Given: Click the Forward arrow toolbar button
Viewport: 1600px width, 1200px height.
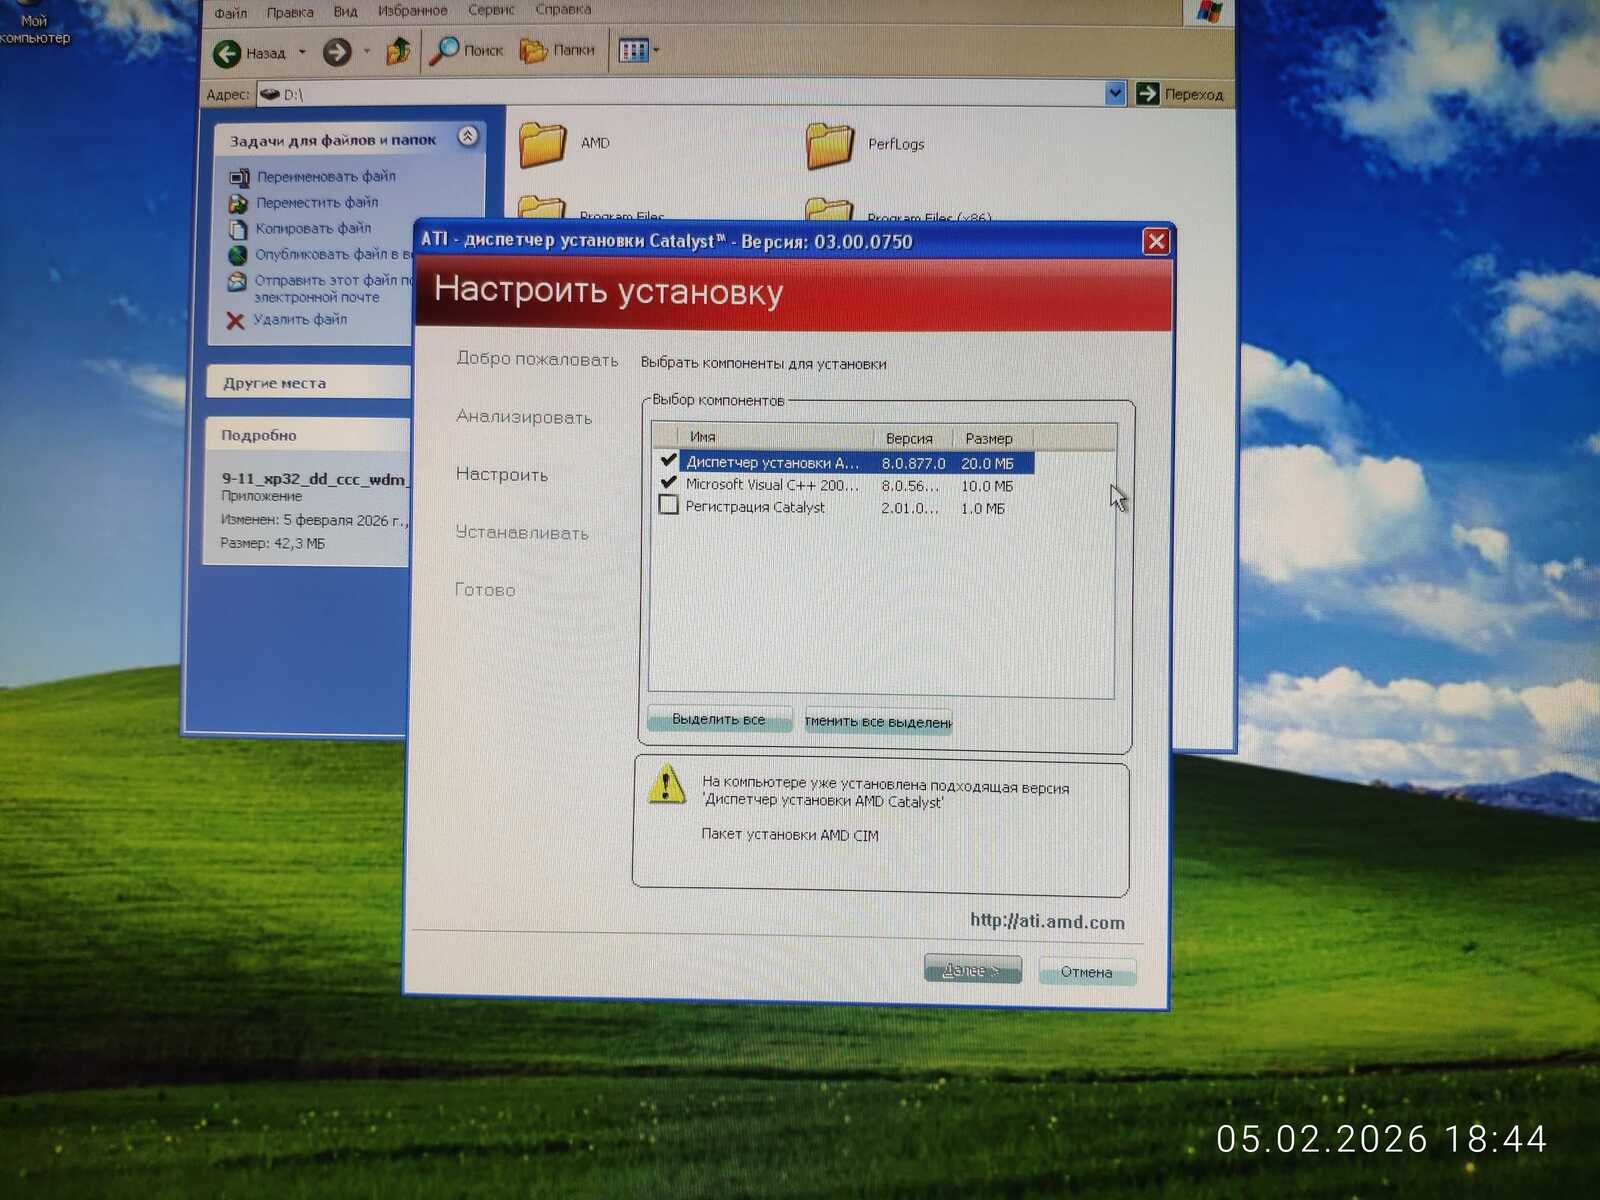Looking at the screenshot, I should tap(337, 52).
